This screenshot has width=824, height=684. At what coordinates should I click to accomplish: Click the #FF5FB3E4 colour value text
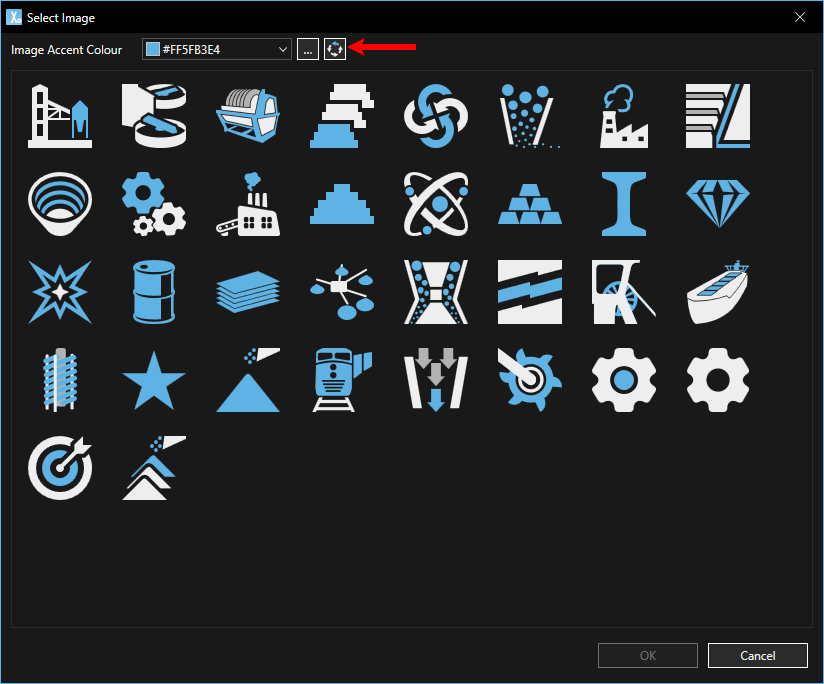[191, 50]
